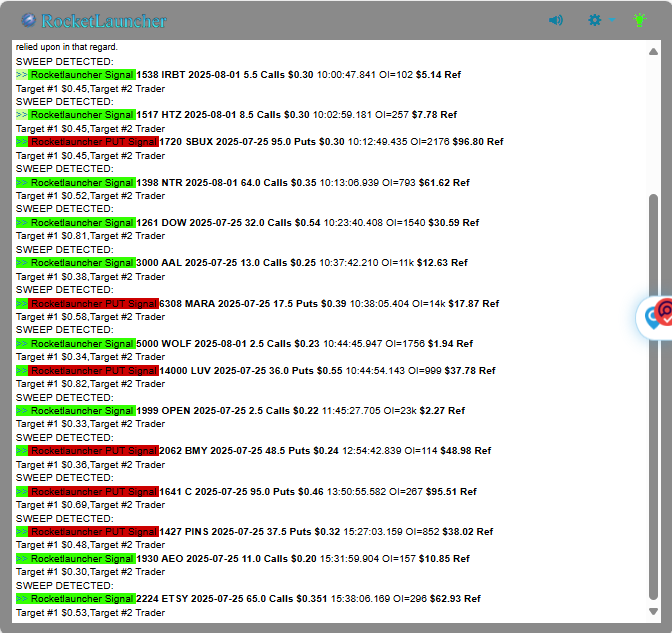Click the text 1720 SBUX 2025-07-25 95.0 Puts

coord(237,142)
